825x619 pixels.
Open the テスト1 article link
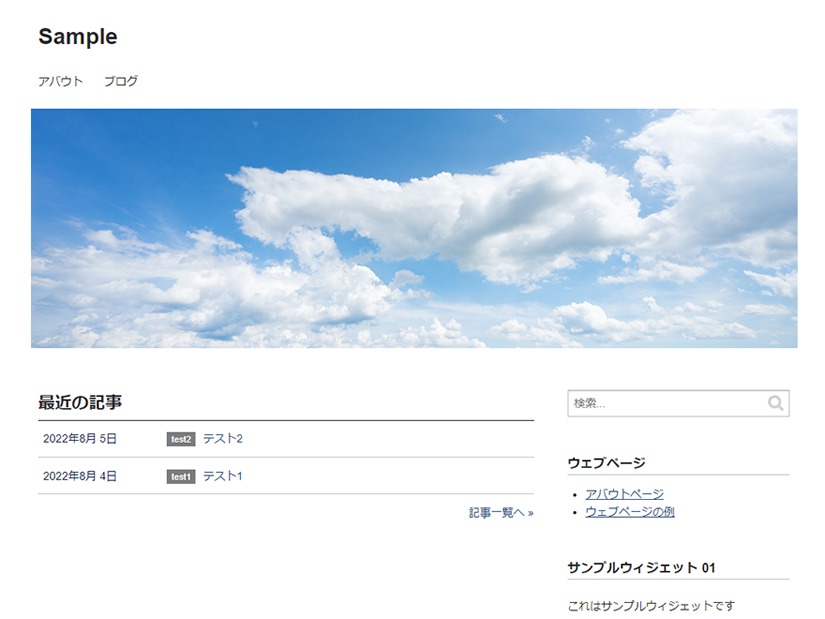223,476
